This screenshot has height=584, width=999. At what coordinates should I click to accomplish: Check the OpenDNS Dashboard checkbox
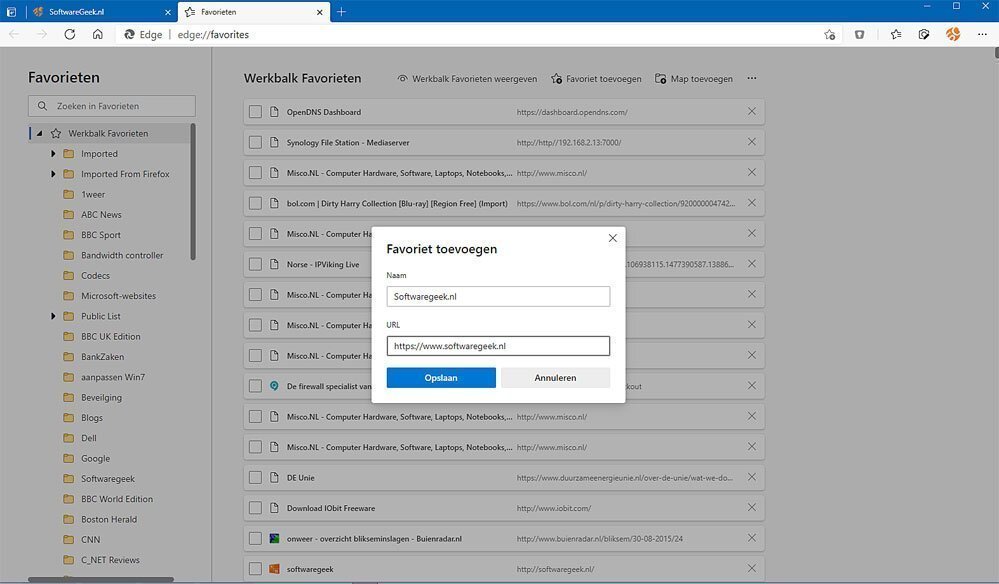[255, 111]
